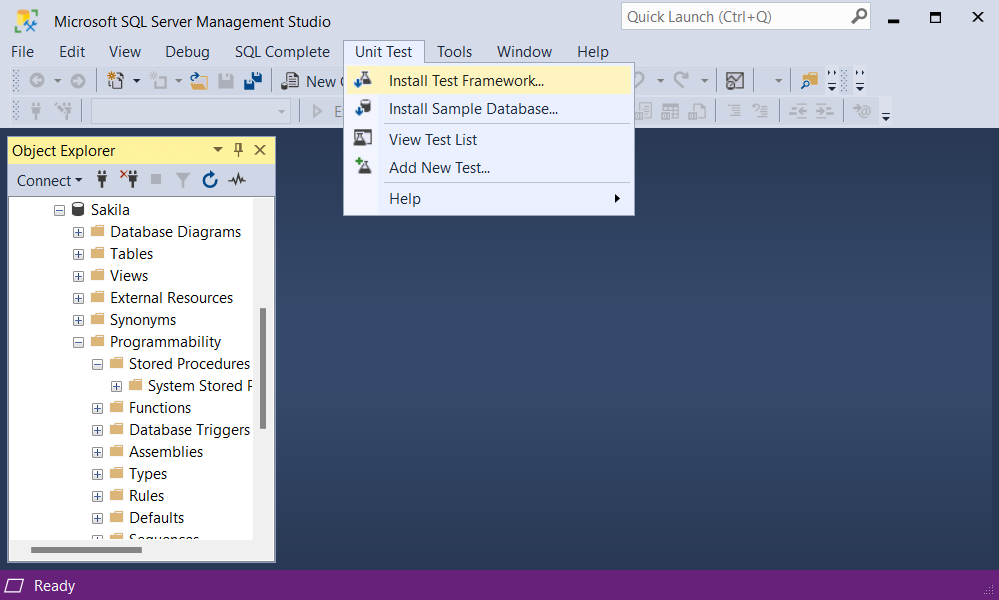Expand the Rules folder
This screenshot has height=600, width=999.
97,496
